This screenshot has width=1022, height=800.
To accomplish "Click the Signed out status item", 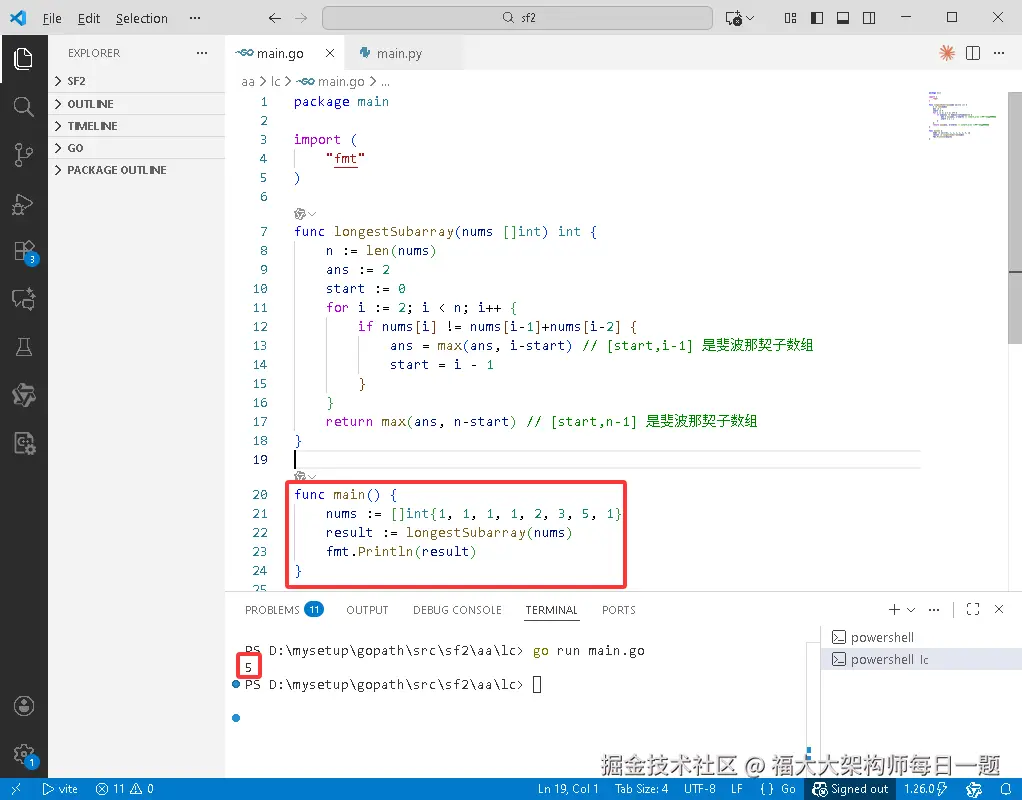I will (851, 789).
